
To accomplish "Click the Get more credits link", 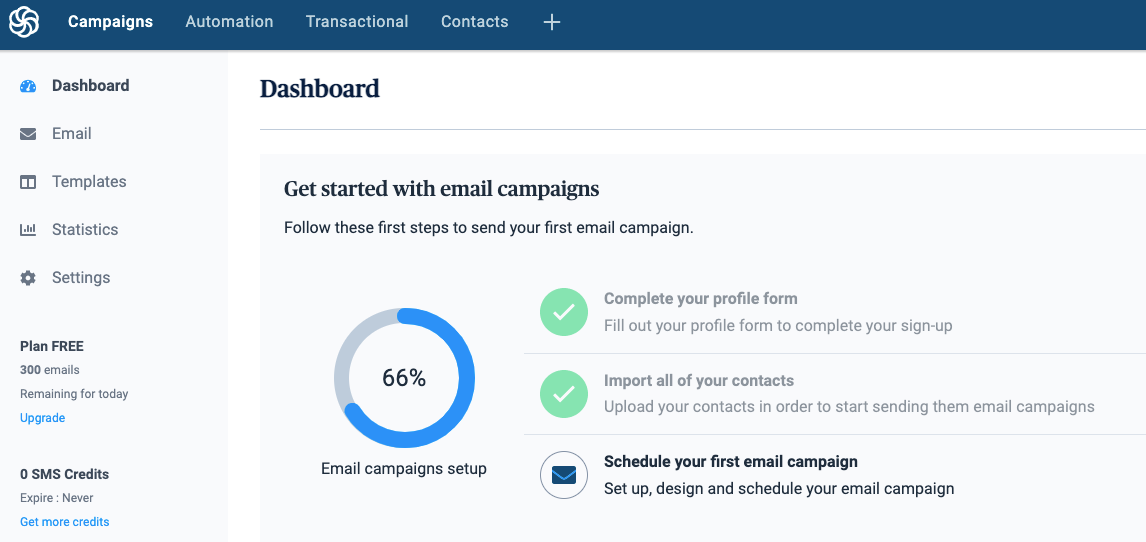I will pos(65,522).
